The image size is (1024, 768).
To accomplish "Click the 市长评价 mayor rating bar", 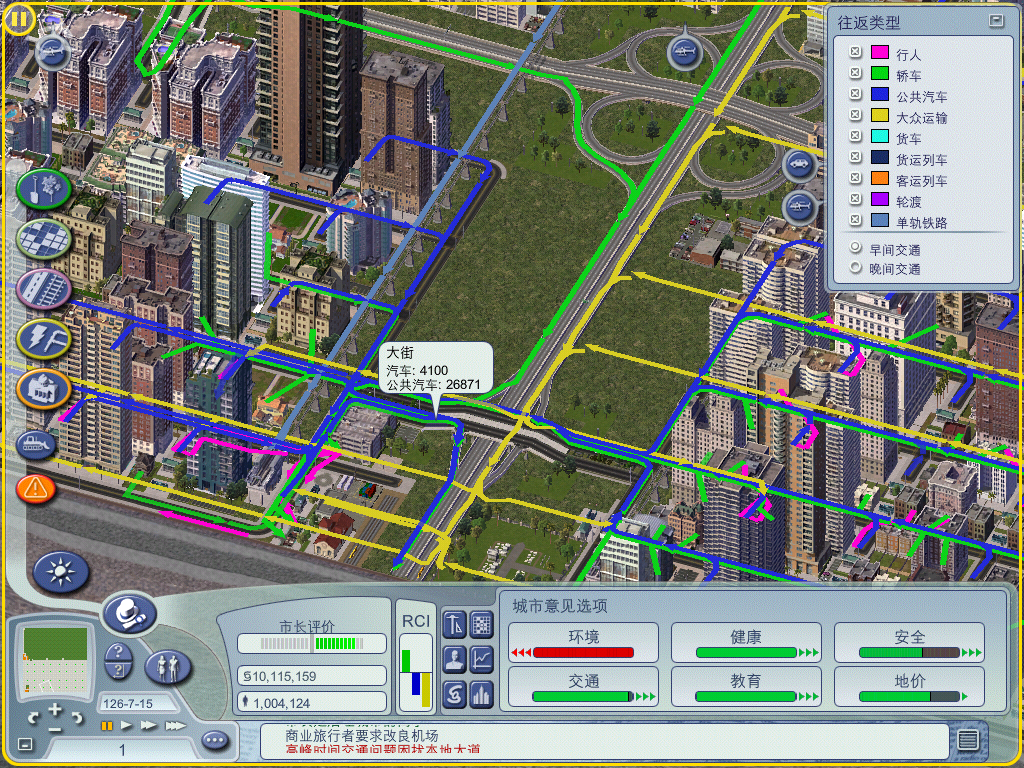I will (x=312, y=643).
